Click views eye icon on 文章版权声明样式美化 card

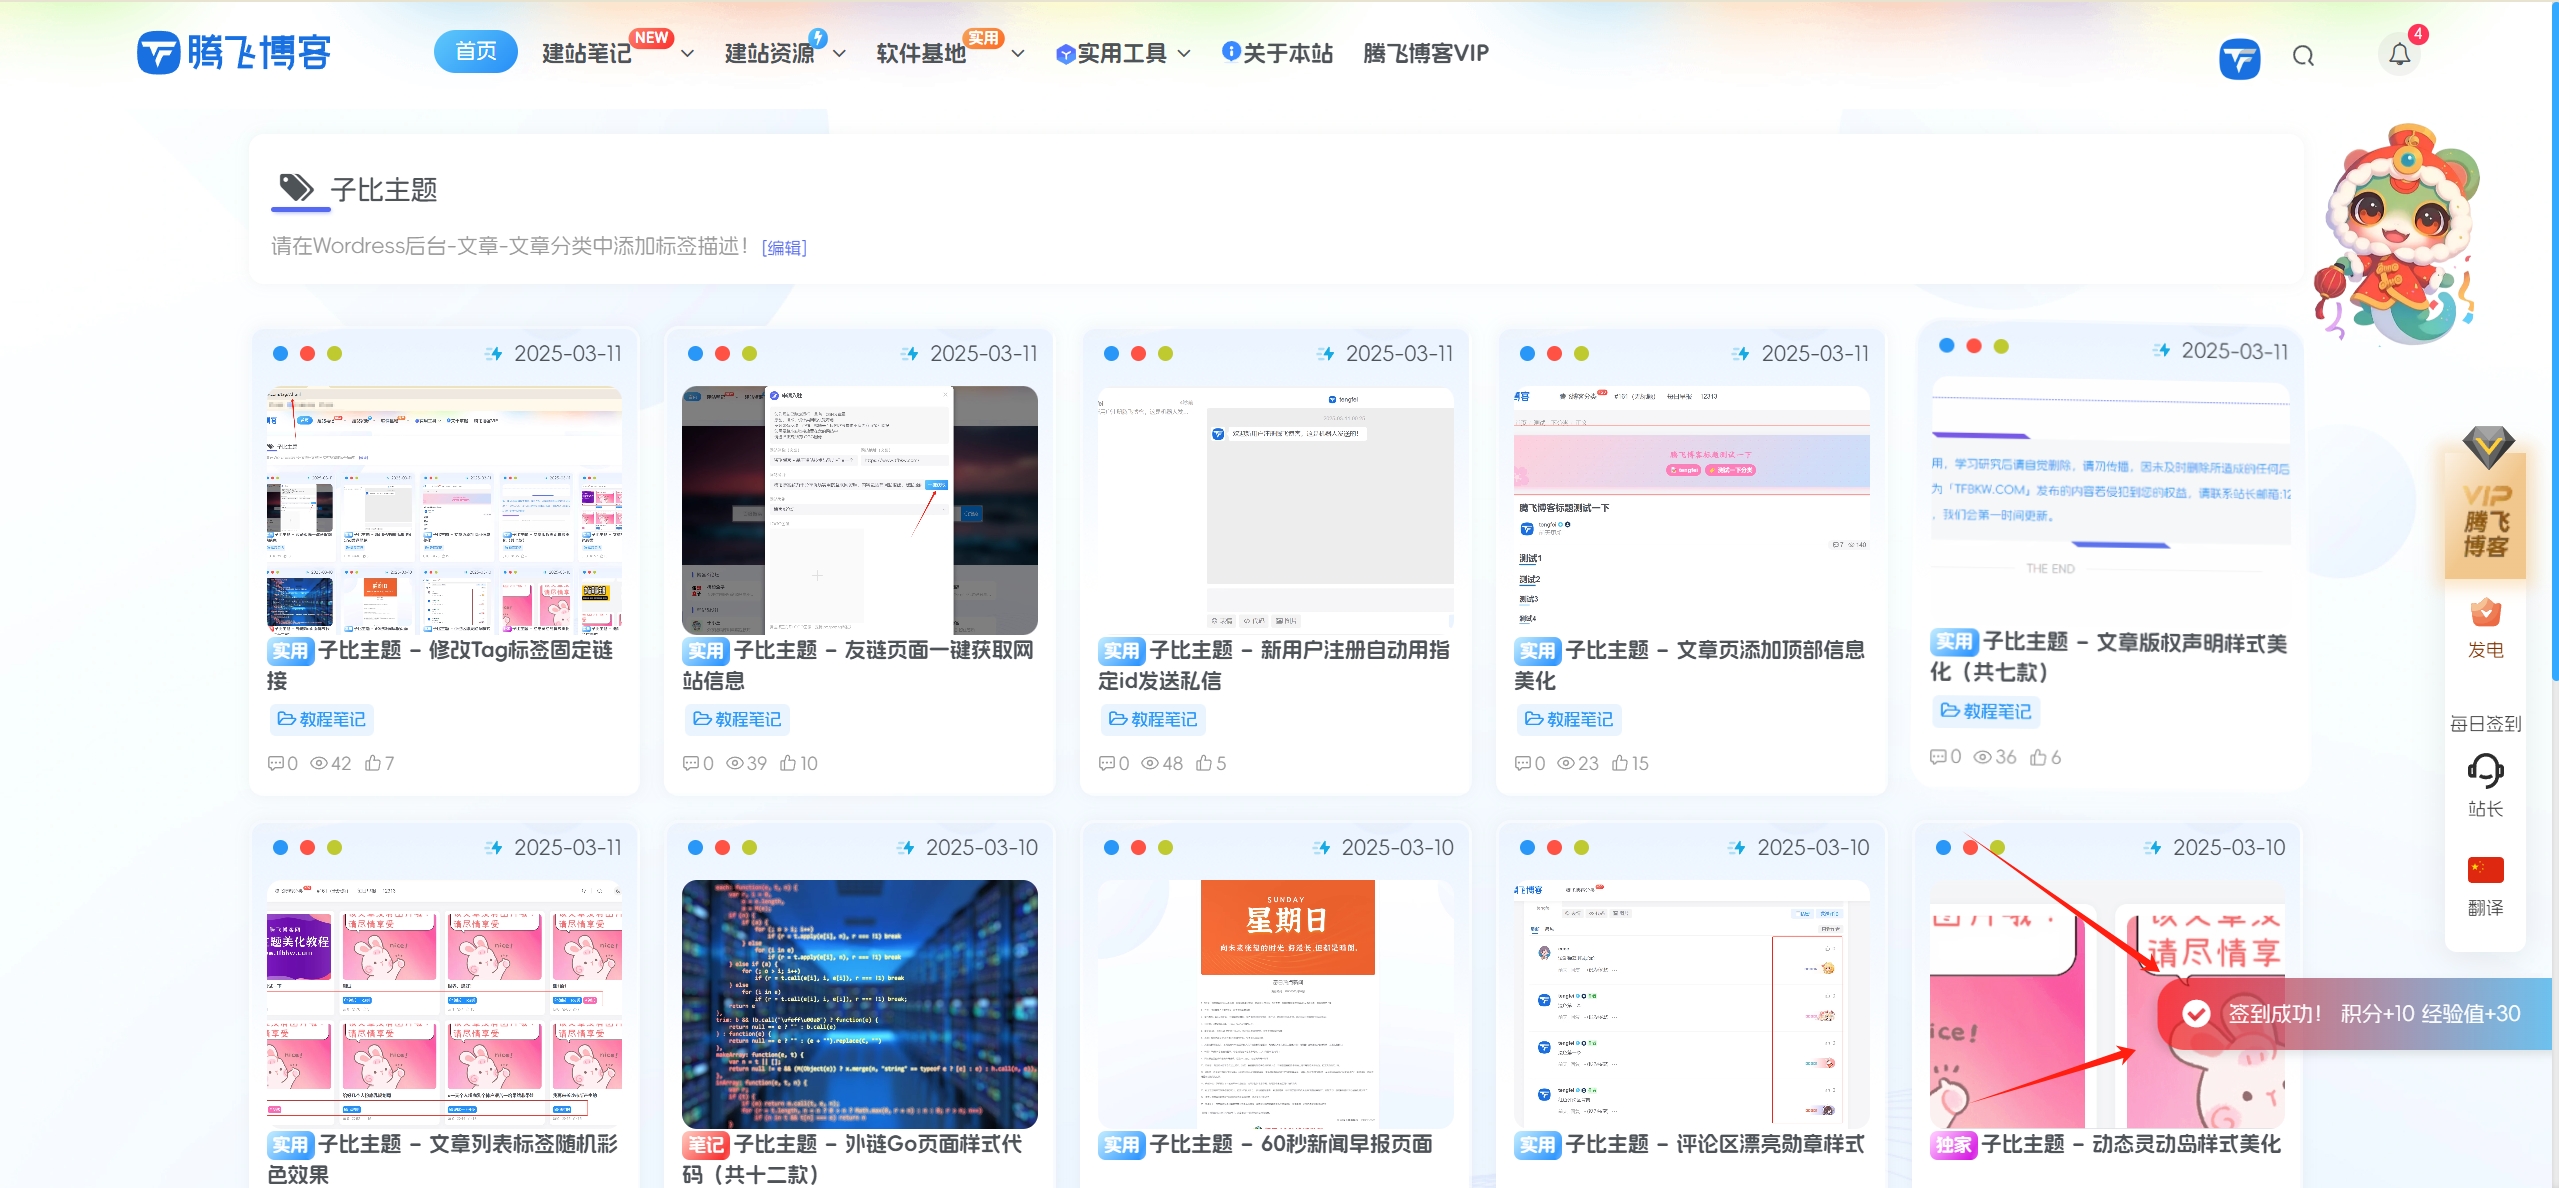[x=1983, y=757]
